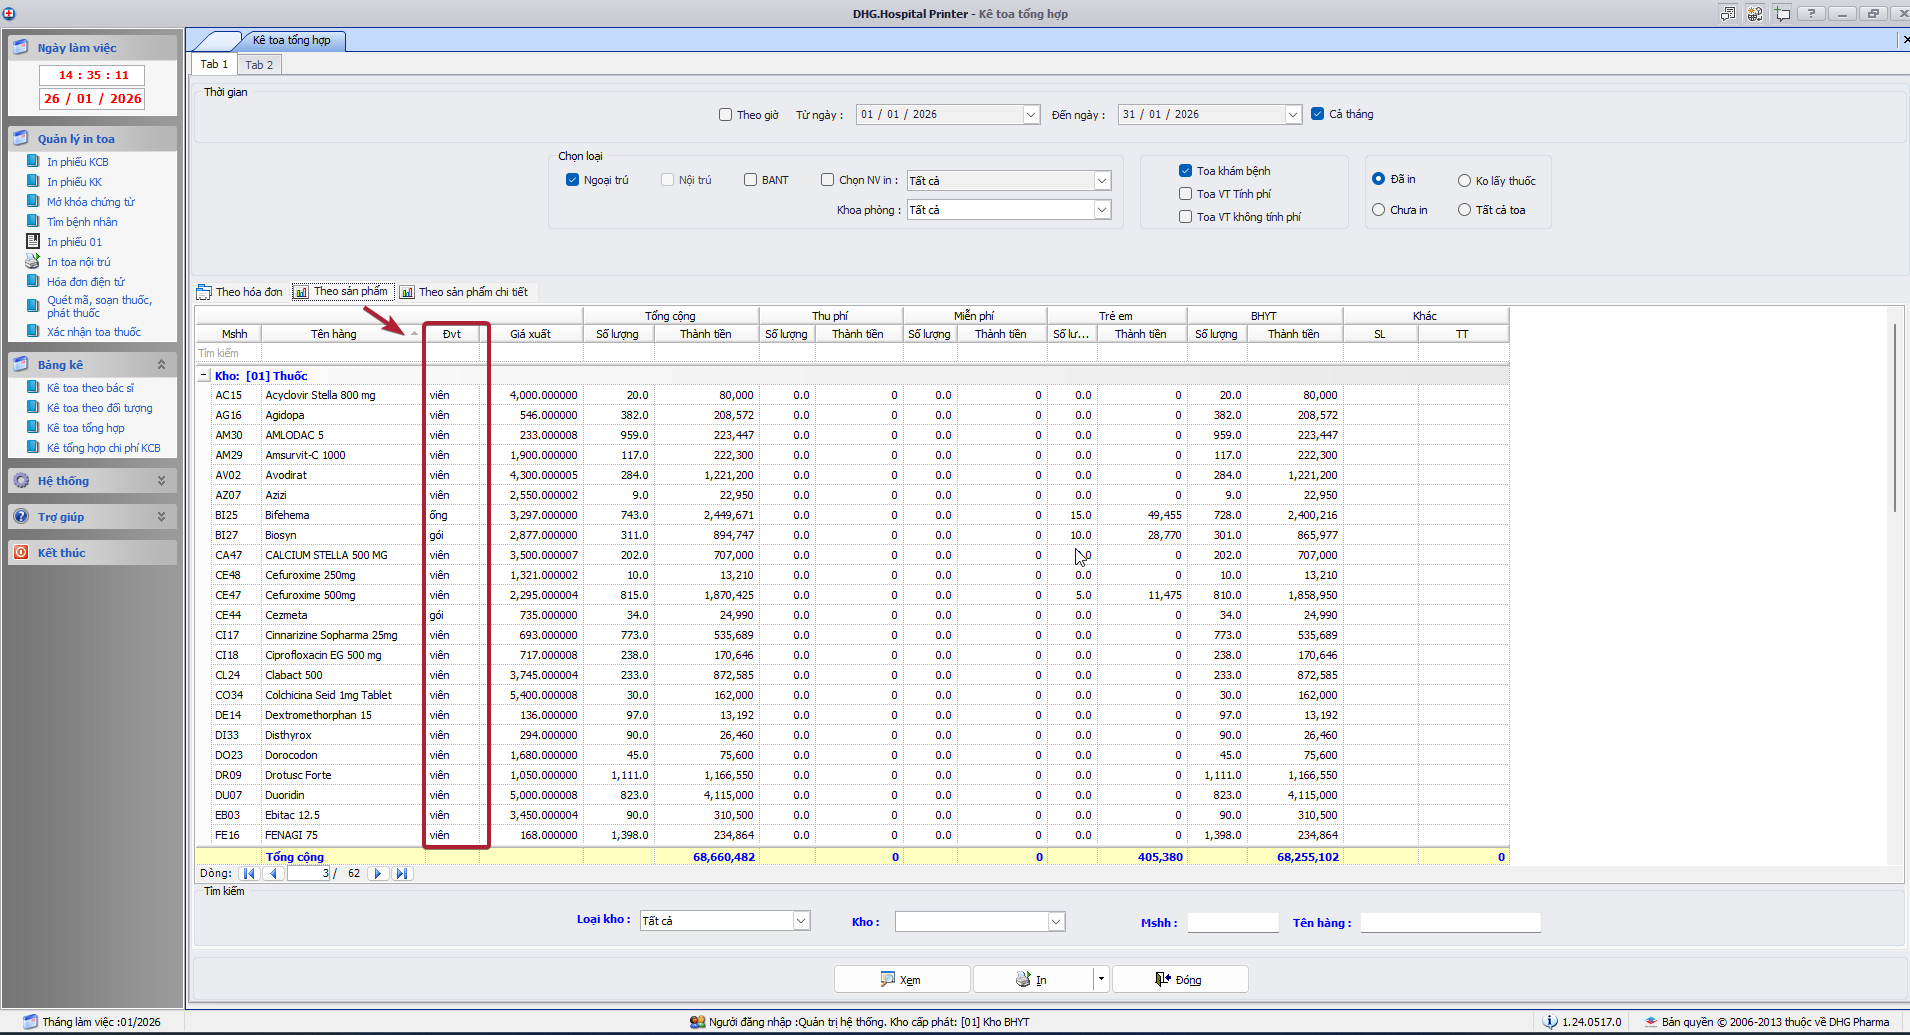Click the In toa nội trú printer icon
The width and height of the screenshot is (1910, 1035).
click(x=32, y=262)
